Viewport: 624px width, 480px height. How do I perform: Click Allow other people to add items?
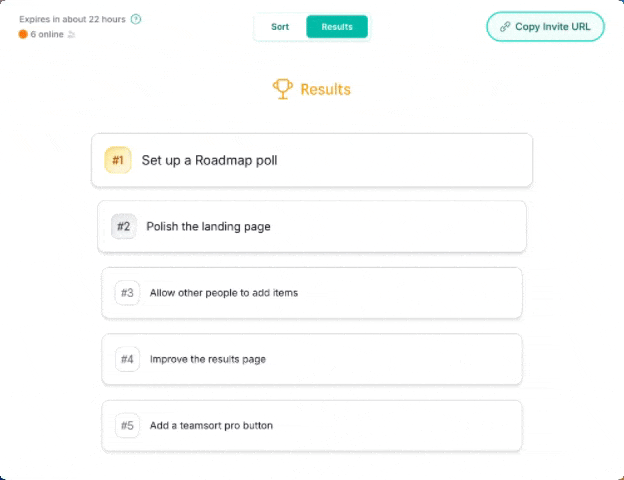point(312,293)
